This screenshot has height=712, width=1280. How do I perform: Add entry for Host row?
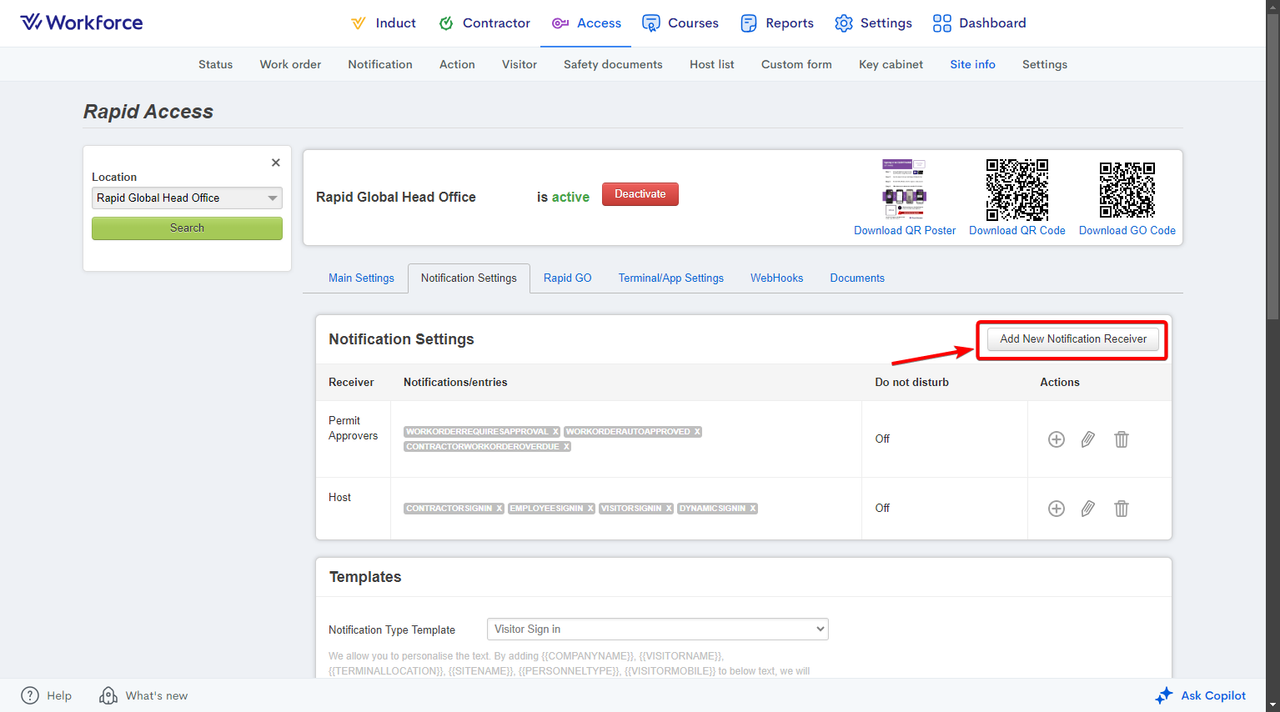click(x=1056, y=508)
